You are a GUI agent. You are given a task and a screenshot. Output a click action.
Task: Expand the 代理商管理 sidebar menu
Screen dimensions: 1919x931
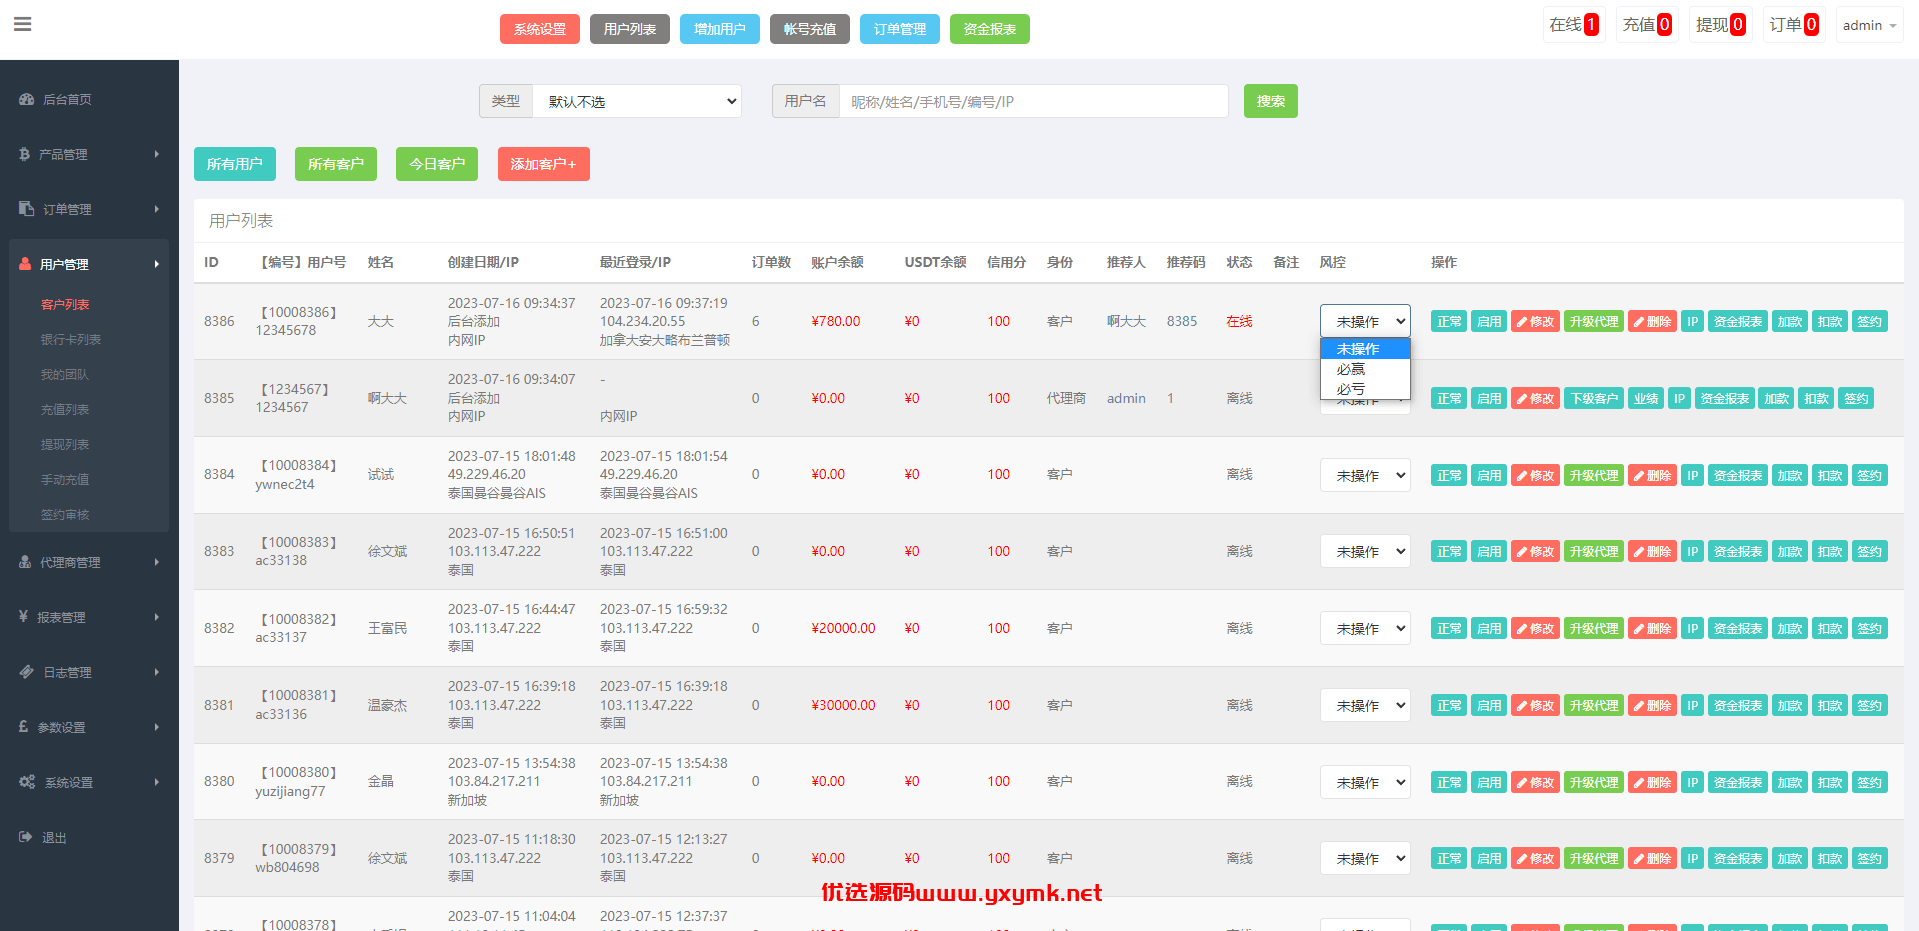pos(89,562)
